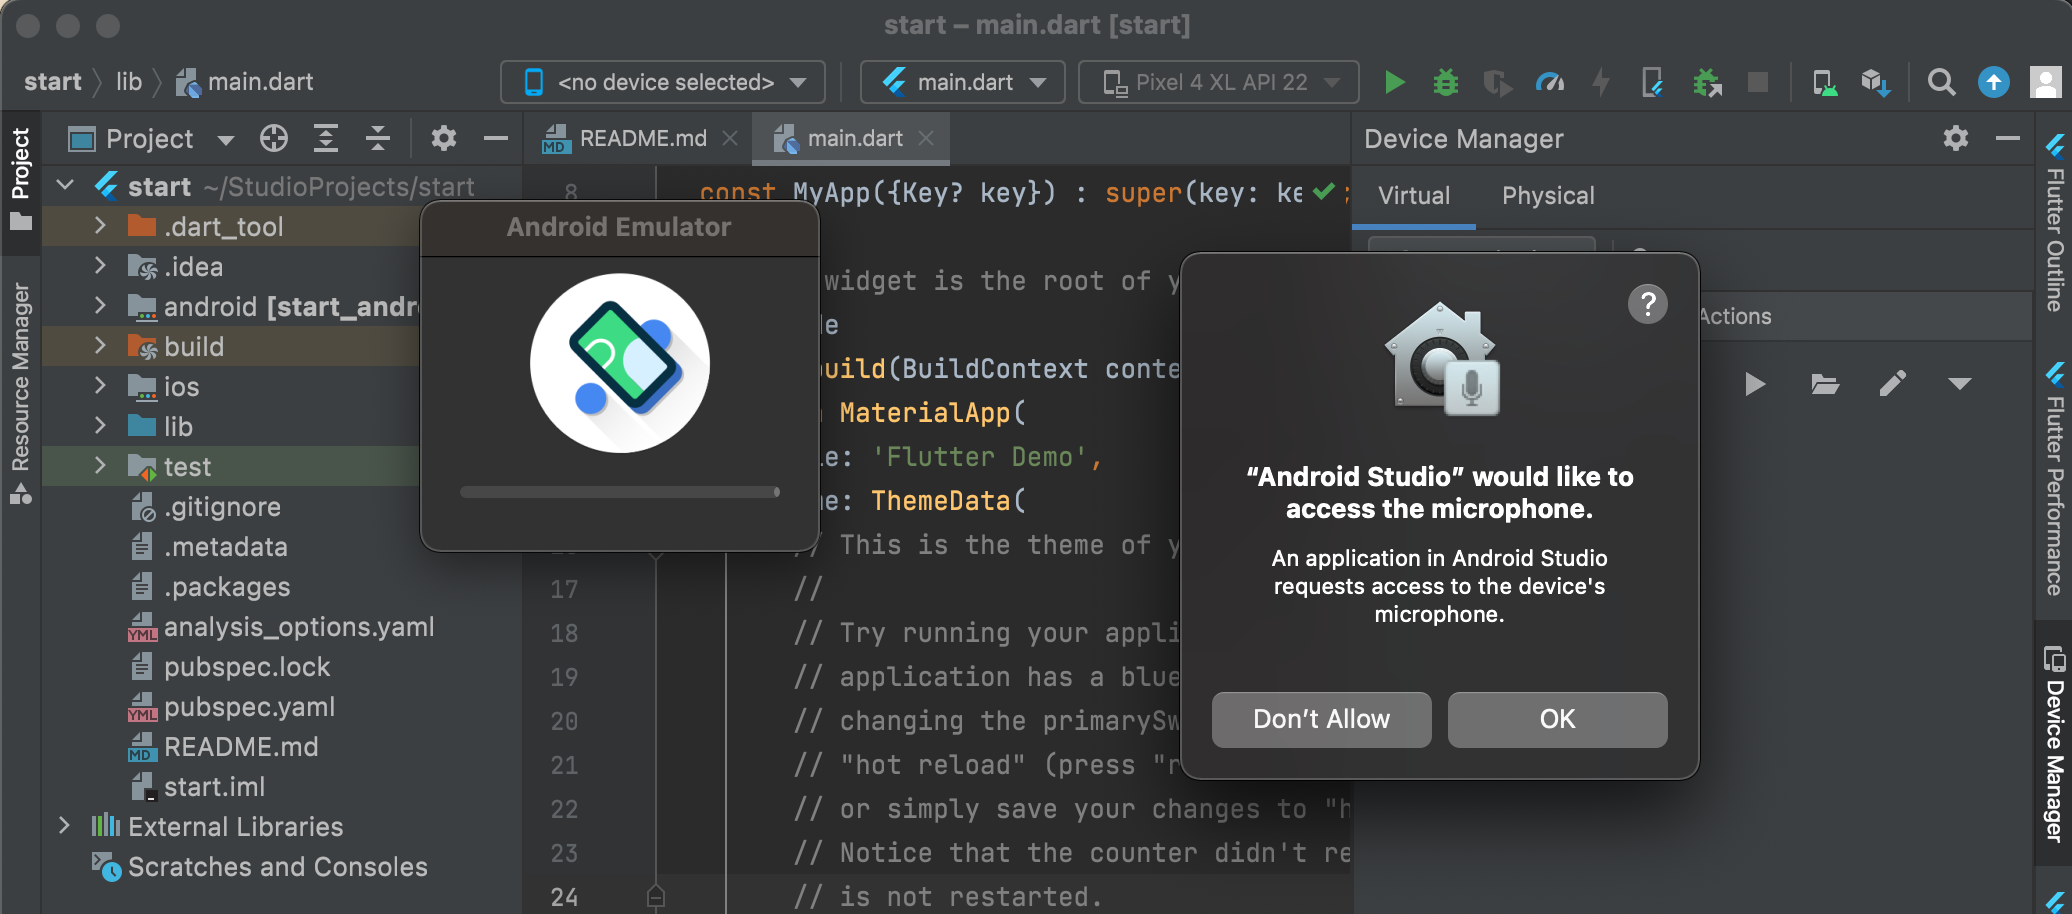
Task: Select pubspec.yaml in project tree
Action: (x=250, y=707)
